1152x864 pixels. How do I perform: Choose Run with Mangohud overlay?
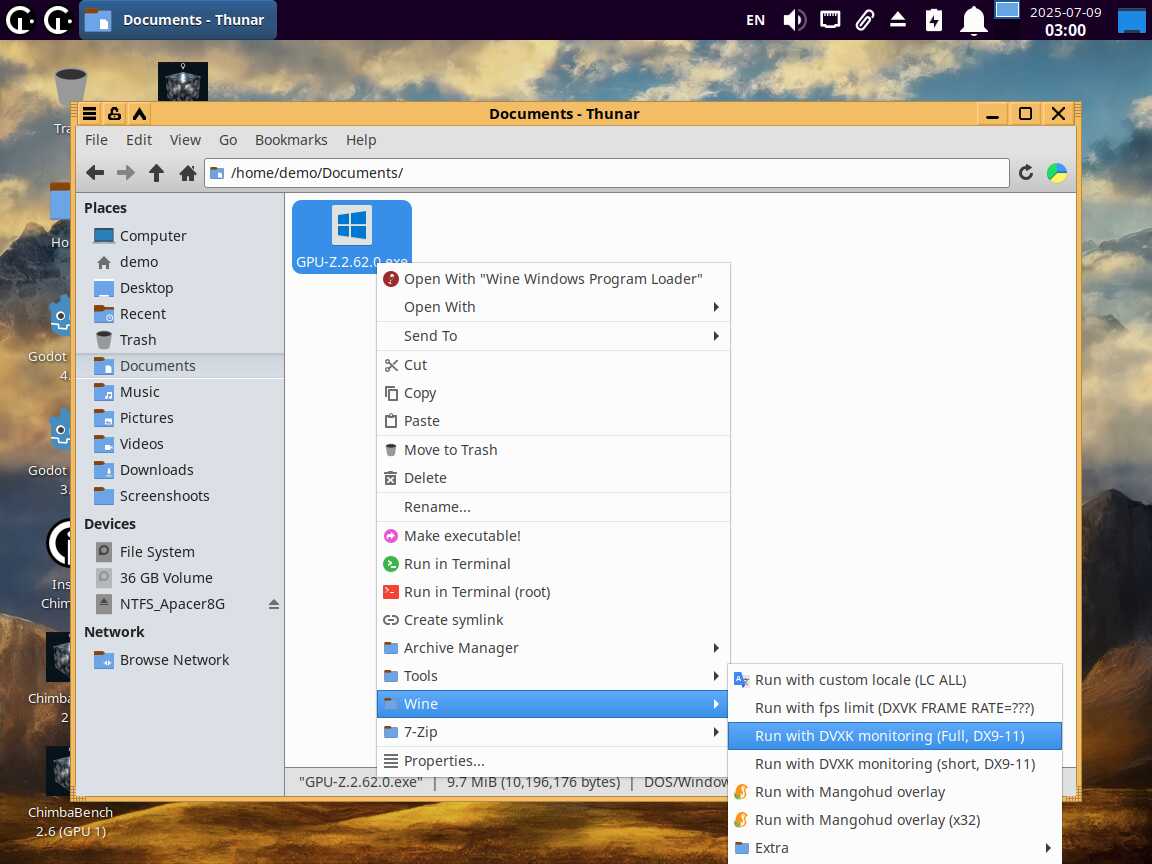(895, 792)
